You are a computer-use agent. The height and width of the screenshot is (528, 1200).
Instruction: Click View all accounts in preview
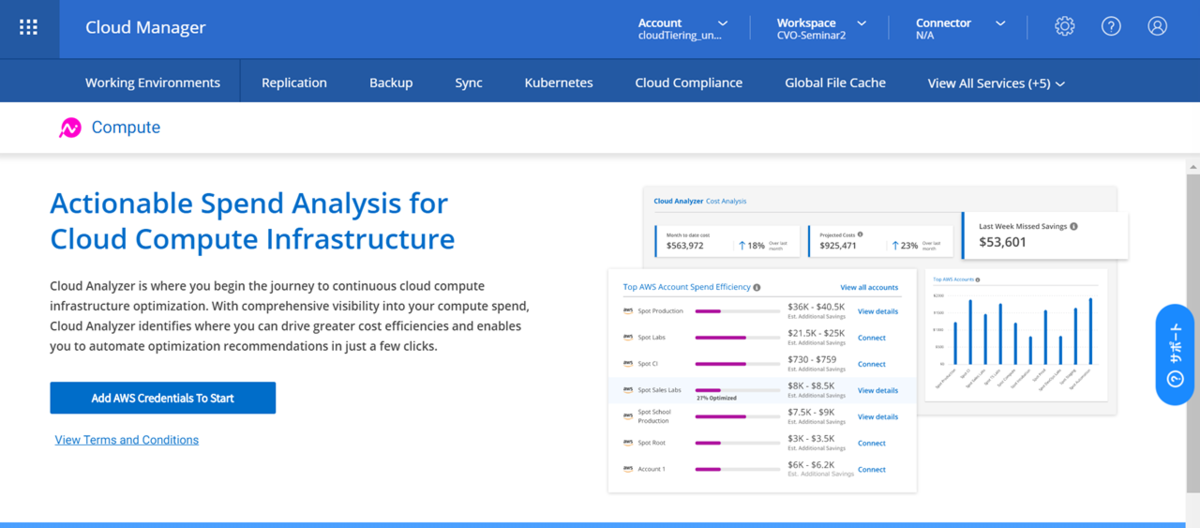(x=869, y=287)
